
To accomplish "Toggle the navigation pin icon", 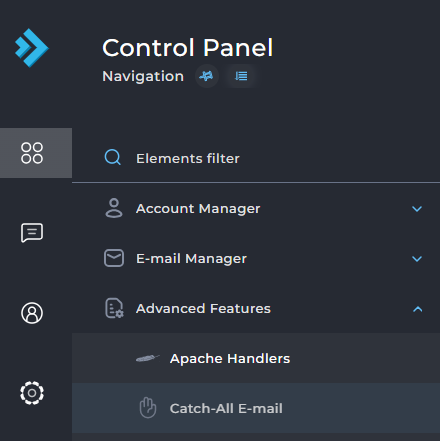I will click(x=207, y=76).
